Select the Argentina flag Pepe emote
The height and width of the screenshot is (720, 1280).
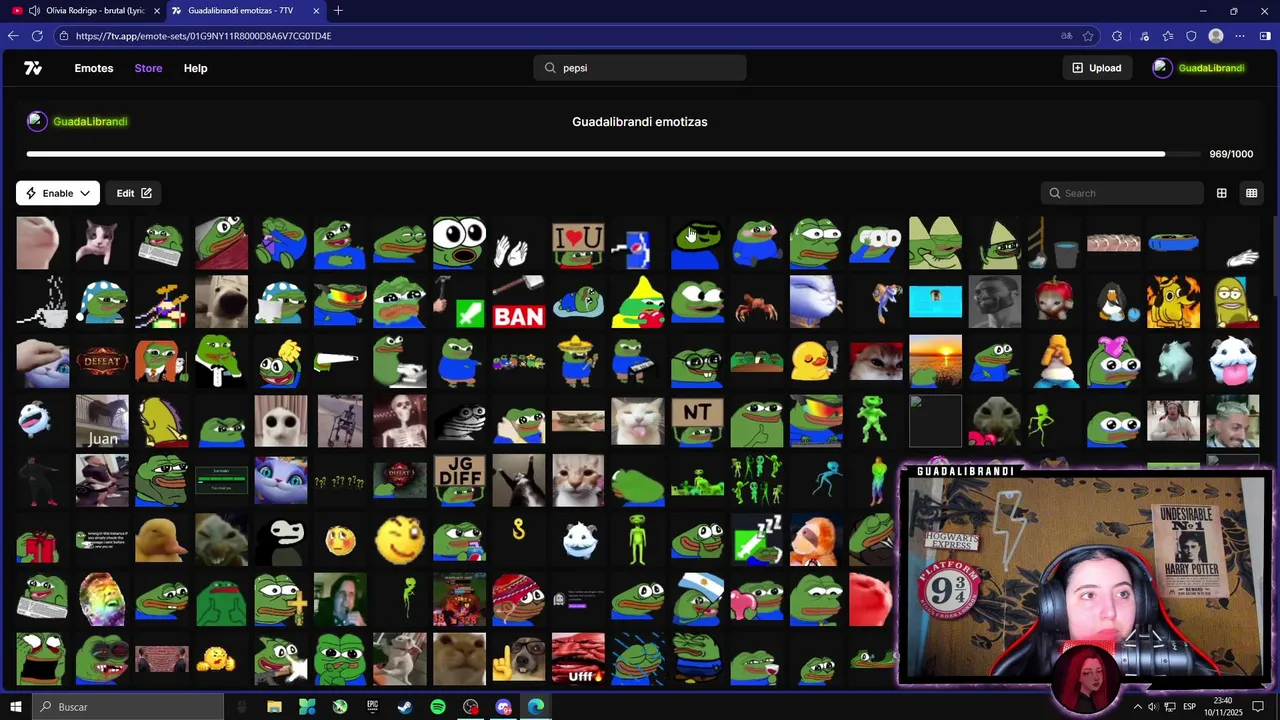(x=697, y=599)
